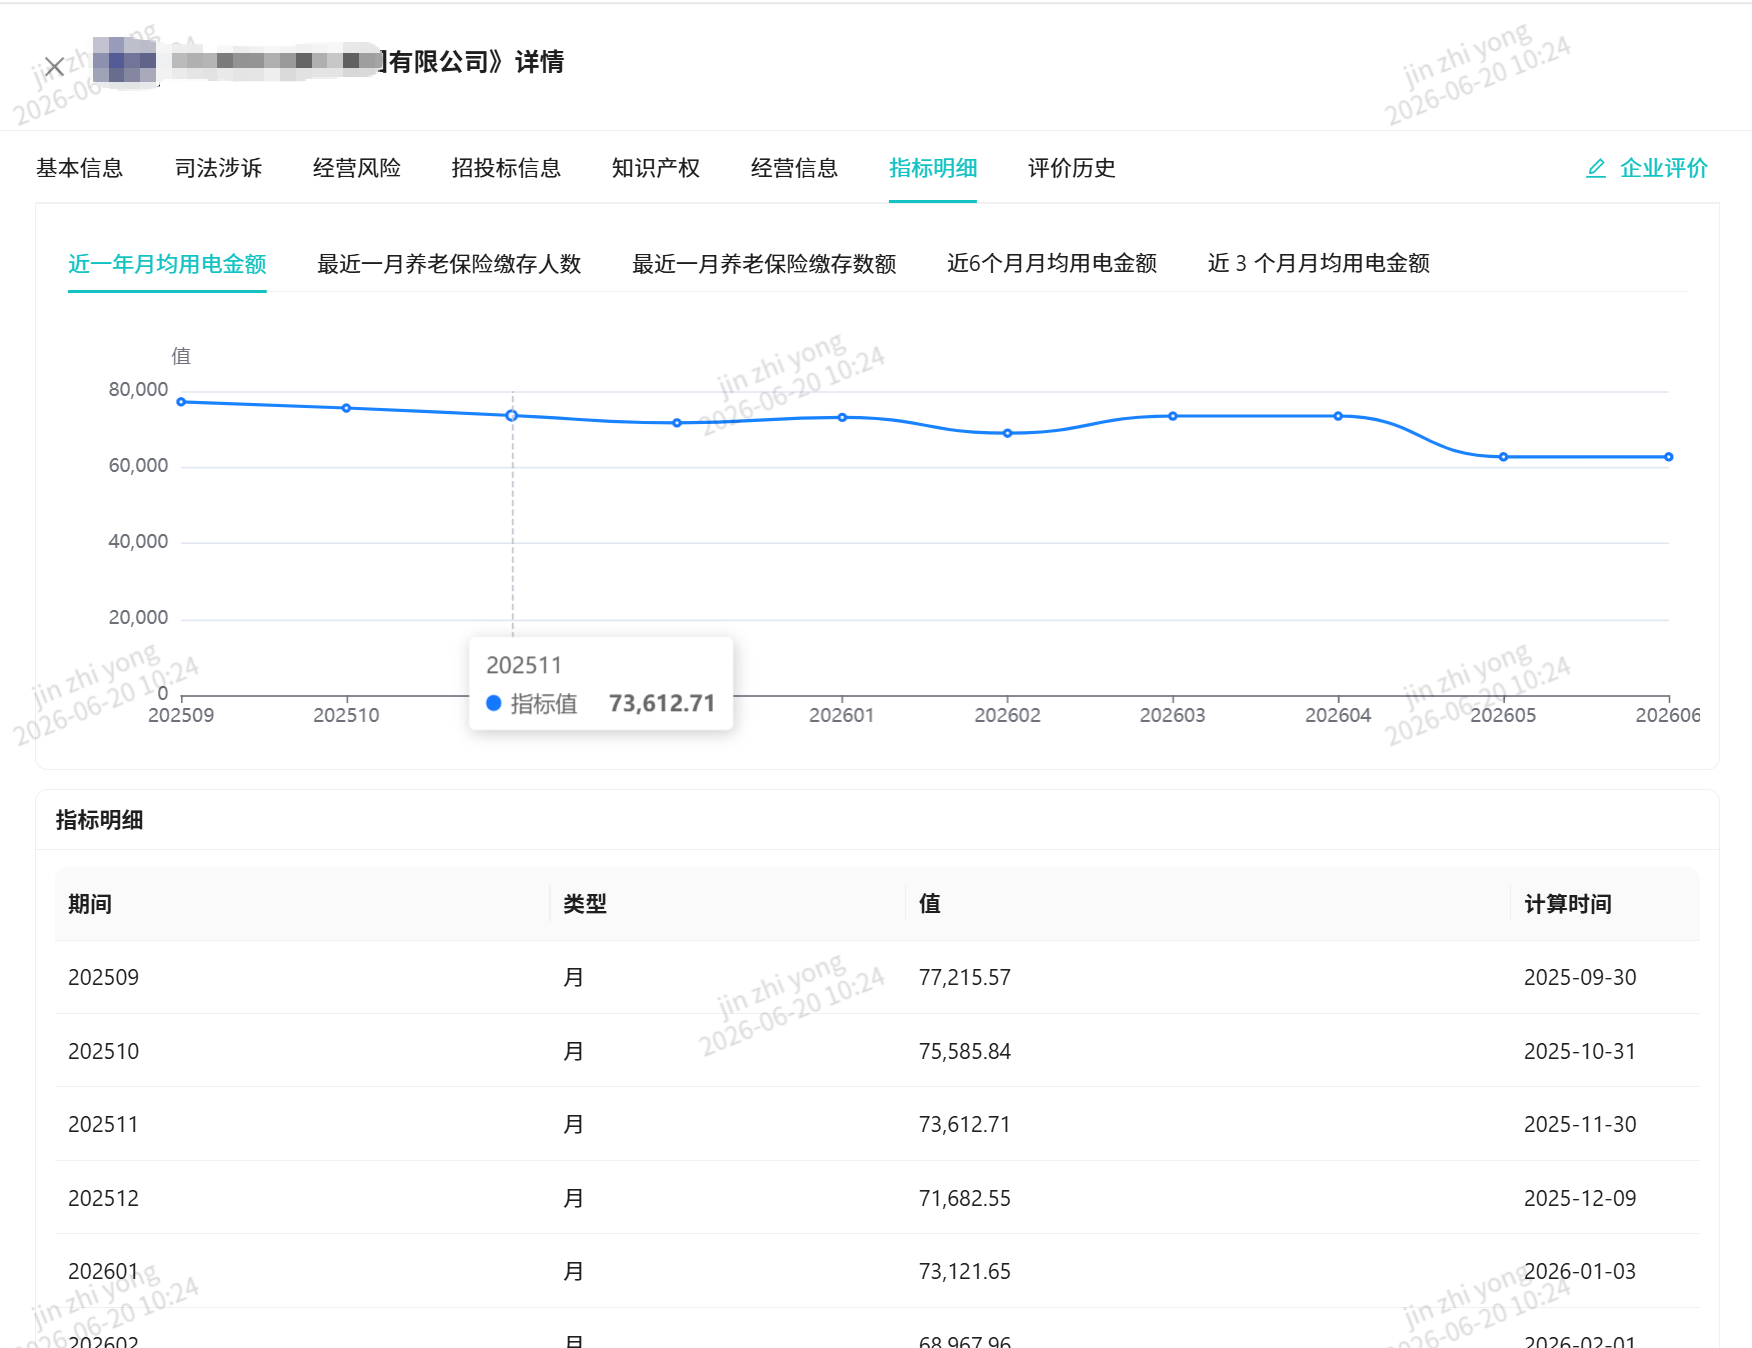This screenshot has width=1752, height=1348.
Task: Close the company detail panel
Action: pyautogui.click(x=55, y=67)
